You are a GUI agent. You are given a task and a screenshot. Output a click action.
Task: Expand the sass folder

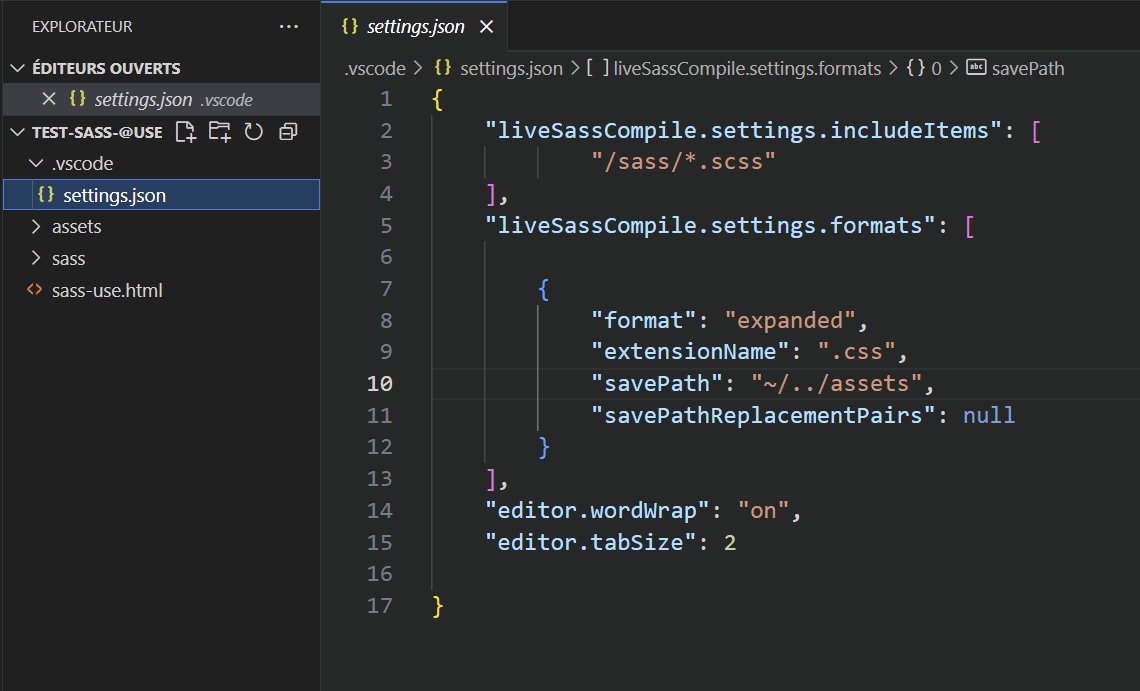tap(36, 258)
